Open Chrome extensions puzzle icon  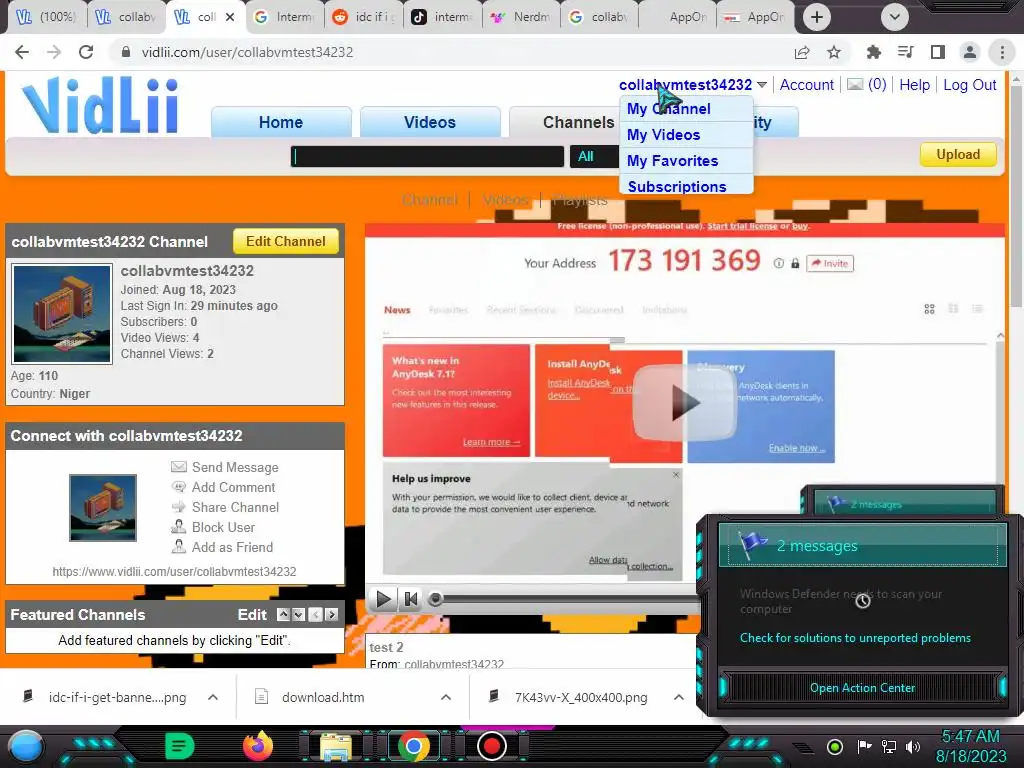click(x=873, y=52)
